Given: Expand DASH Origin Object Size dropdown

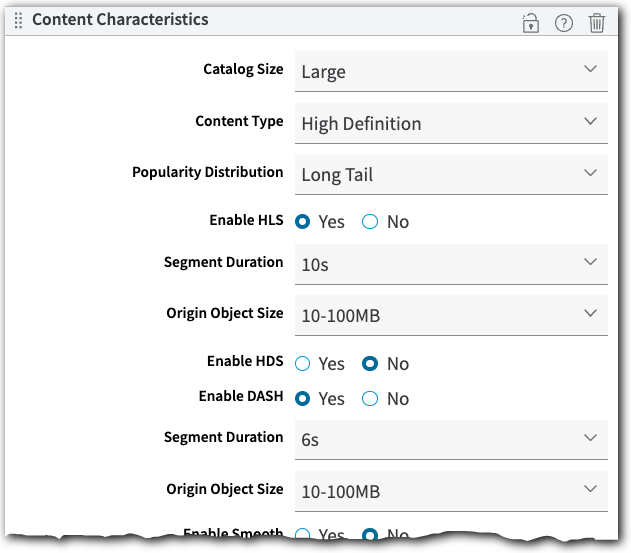Looking at the screenshot, I should pos(450,491).
